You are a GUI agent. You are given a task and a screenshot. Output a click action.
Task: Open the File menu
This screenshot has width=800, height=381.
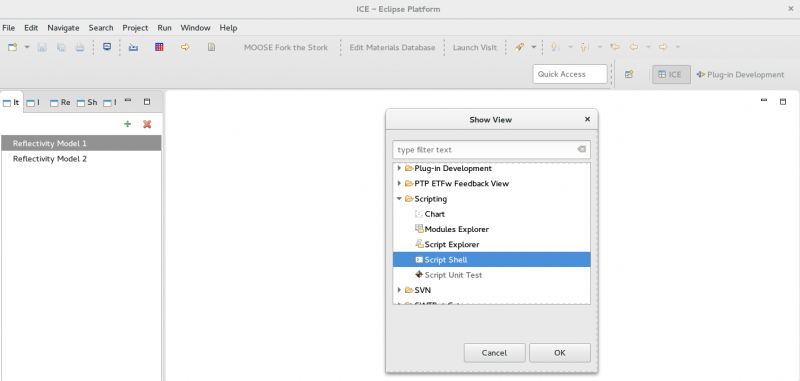tap(9, 28)
